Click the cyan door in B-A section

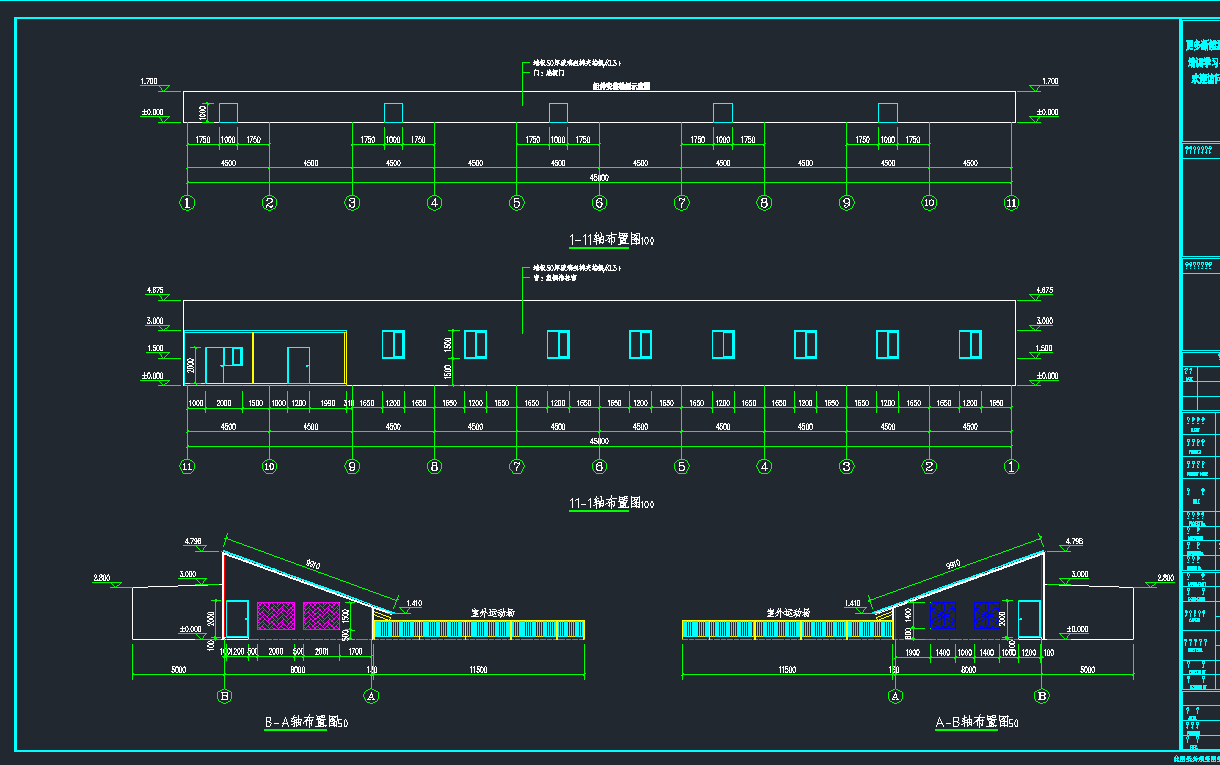[x=237, y=619]
